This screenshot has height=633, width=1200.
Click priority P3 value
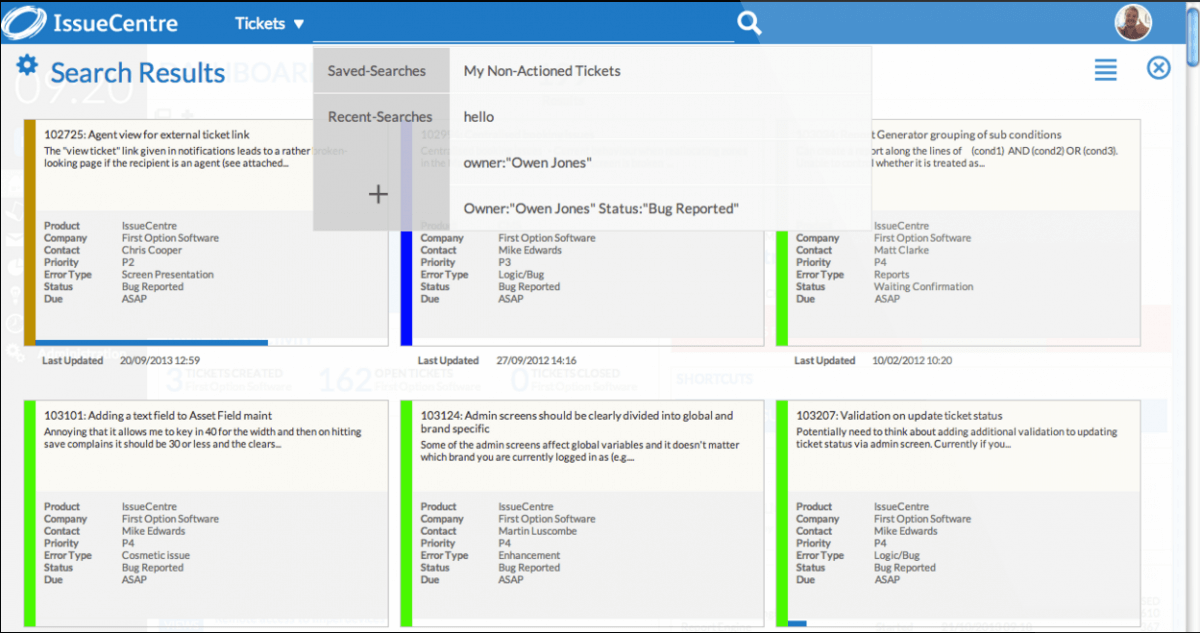tap(504, 262)
